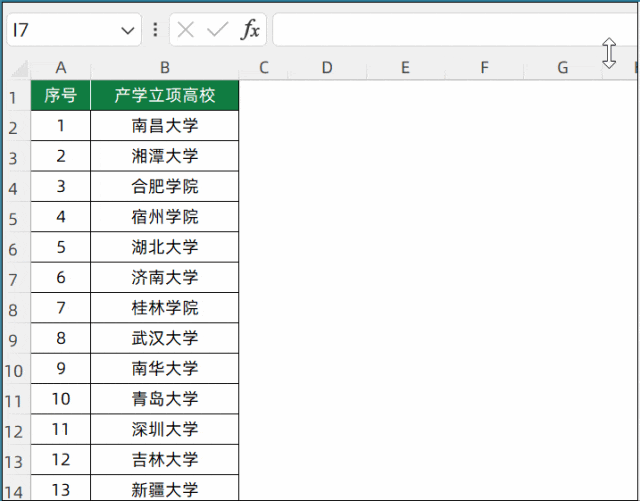
Task: Click the formula bar vertical dots handle
Action: pos(155,30)
